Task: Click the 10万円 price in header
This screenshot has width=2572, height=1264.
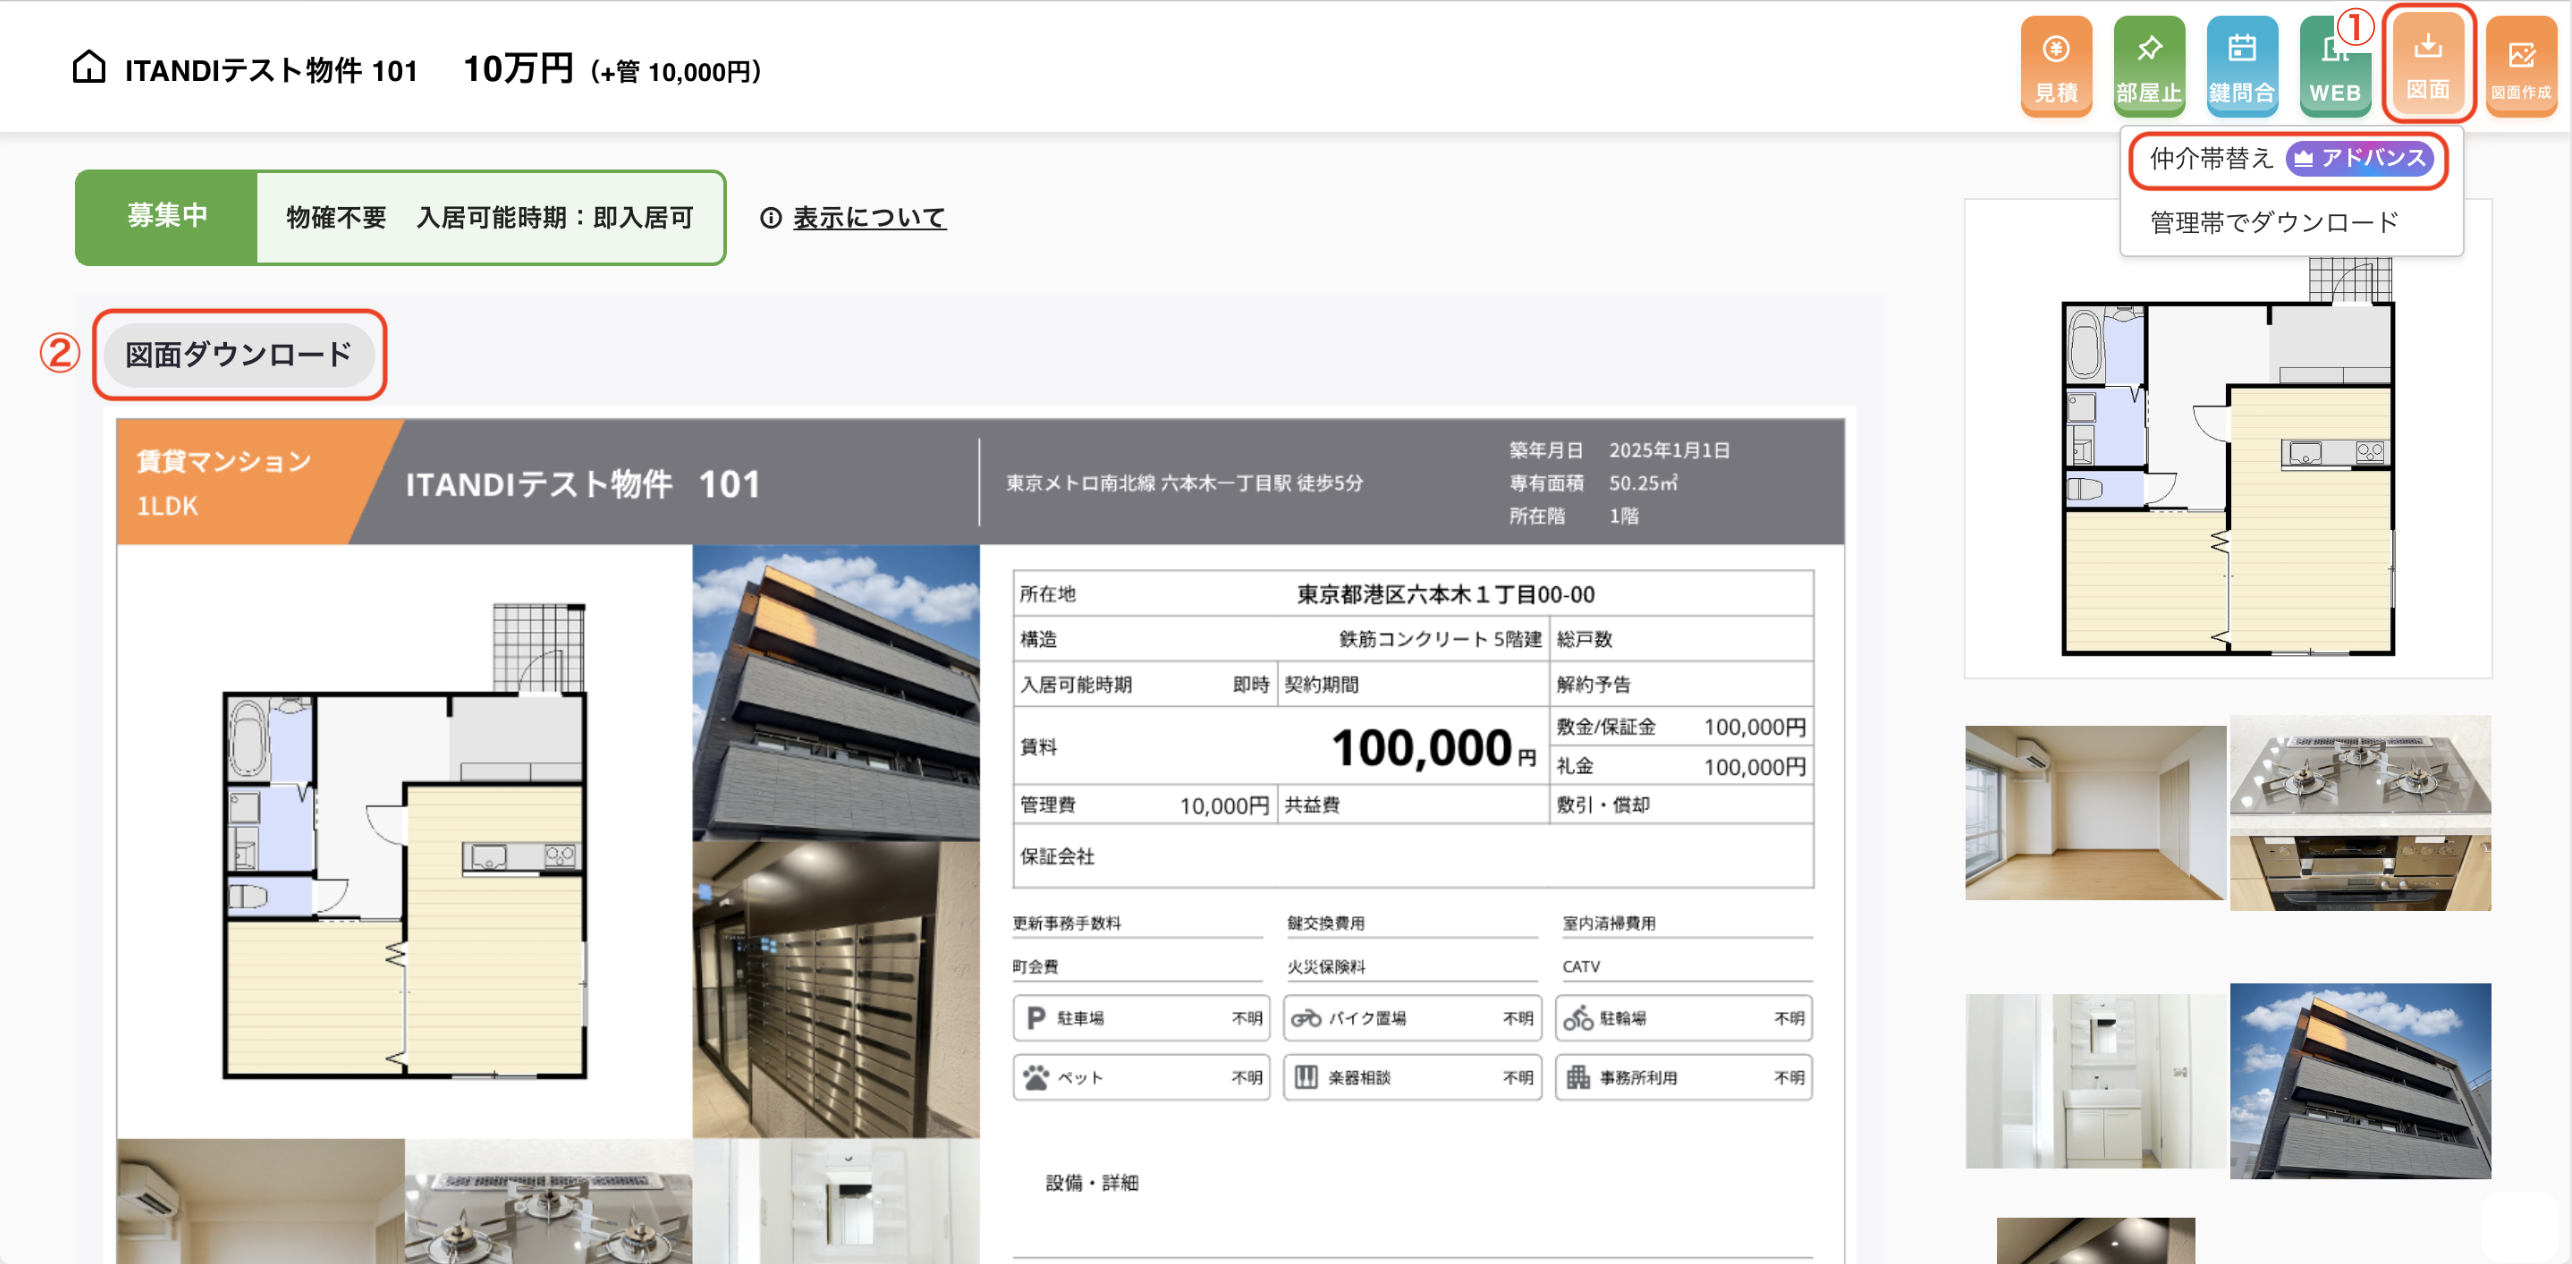Action: 518,68
